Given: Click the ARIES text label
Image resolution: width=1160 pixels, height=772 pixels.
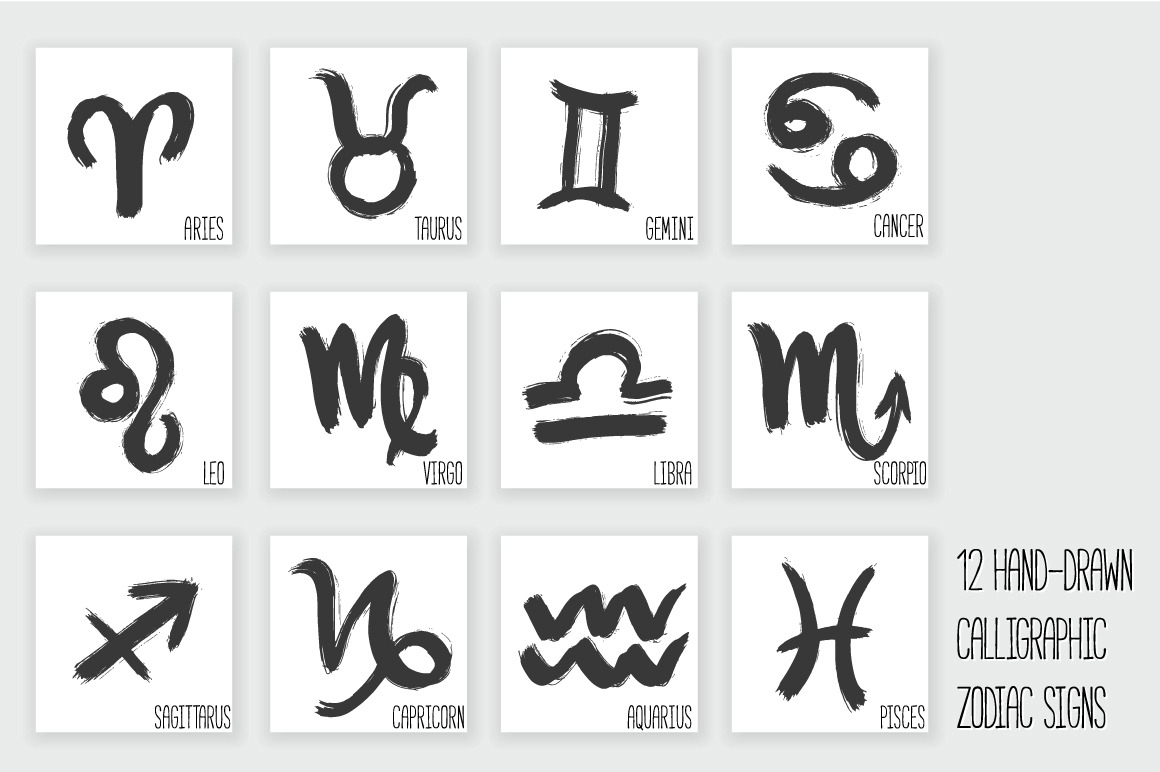Looking at the screenshot, I should click(203, 228).
